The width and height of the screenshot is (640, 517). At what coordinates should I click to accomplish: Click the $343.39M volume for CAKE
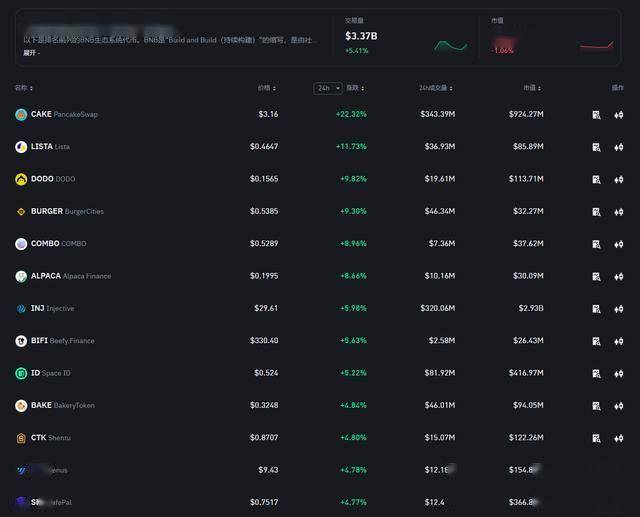(438, 114)
